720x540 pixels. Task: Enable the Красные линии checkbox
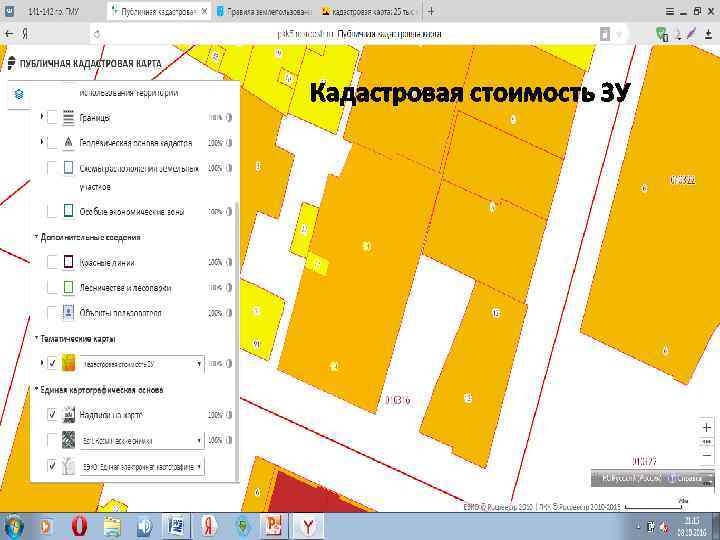pos(52,262)
